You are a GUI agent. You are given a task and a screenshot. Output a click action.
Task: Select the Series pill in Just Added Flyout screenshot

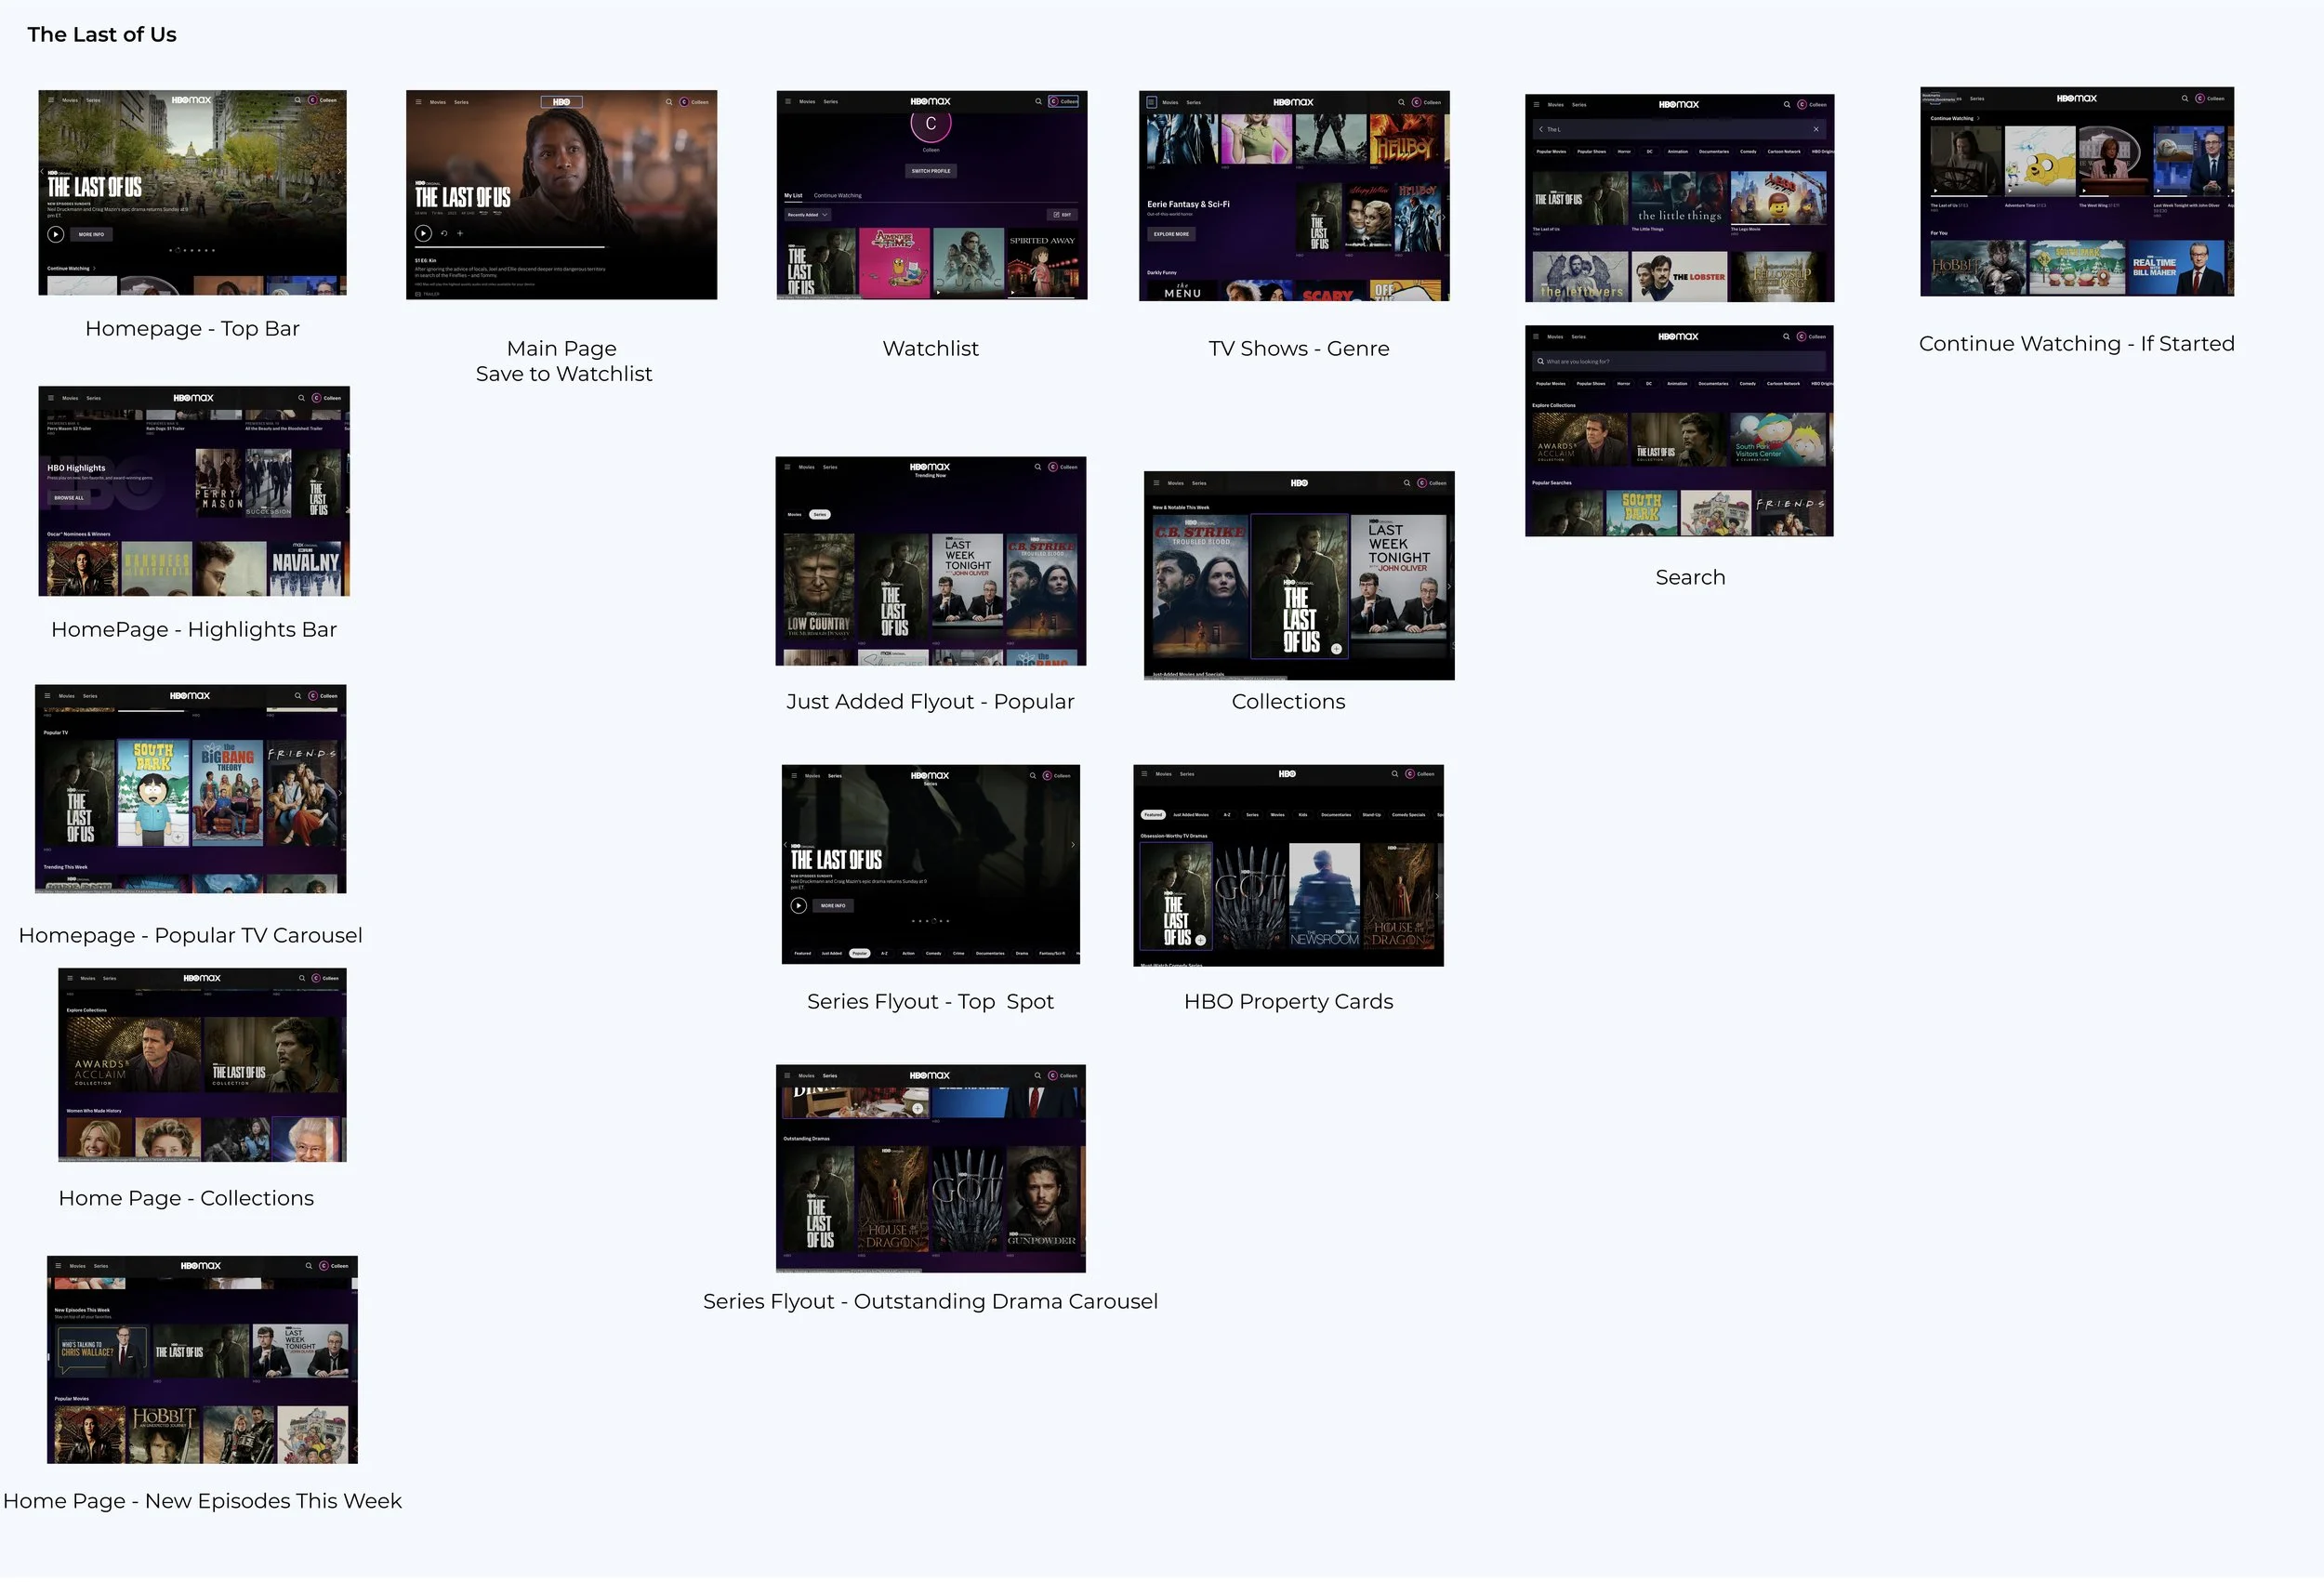click(820, 516)
